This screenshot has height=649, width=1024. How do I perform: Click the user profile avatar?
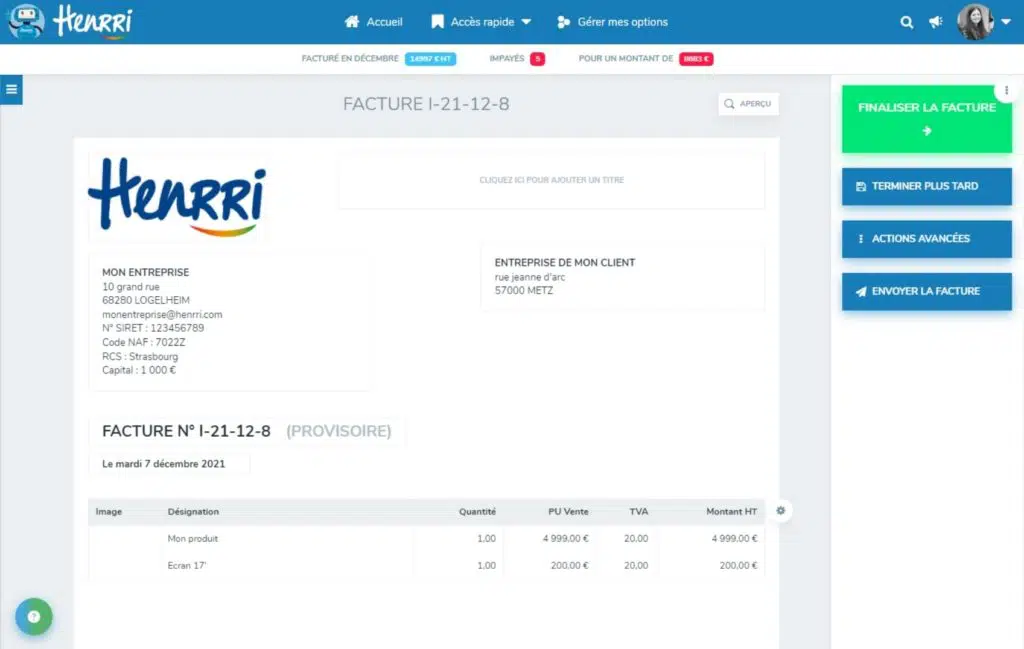[x=975, y=21]
